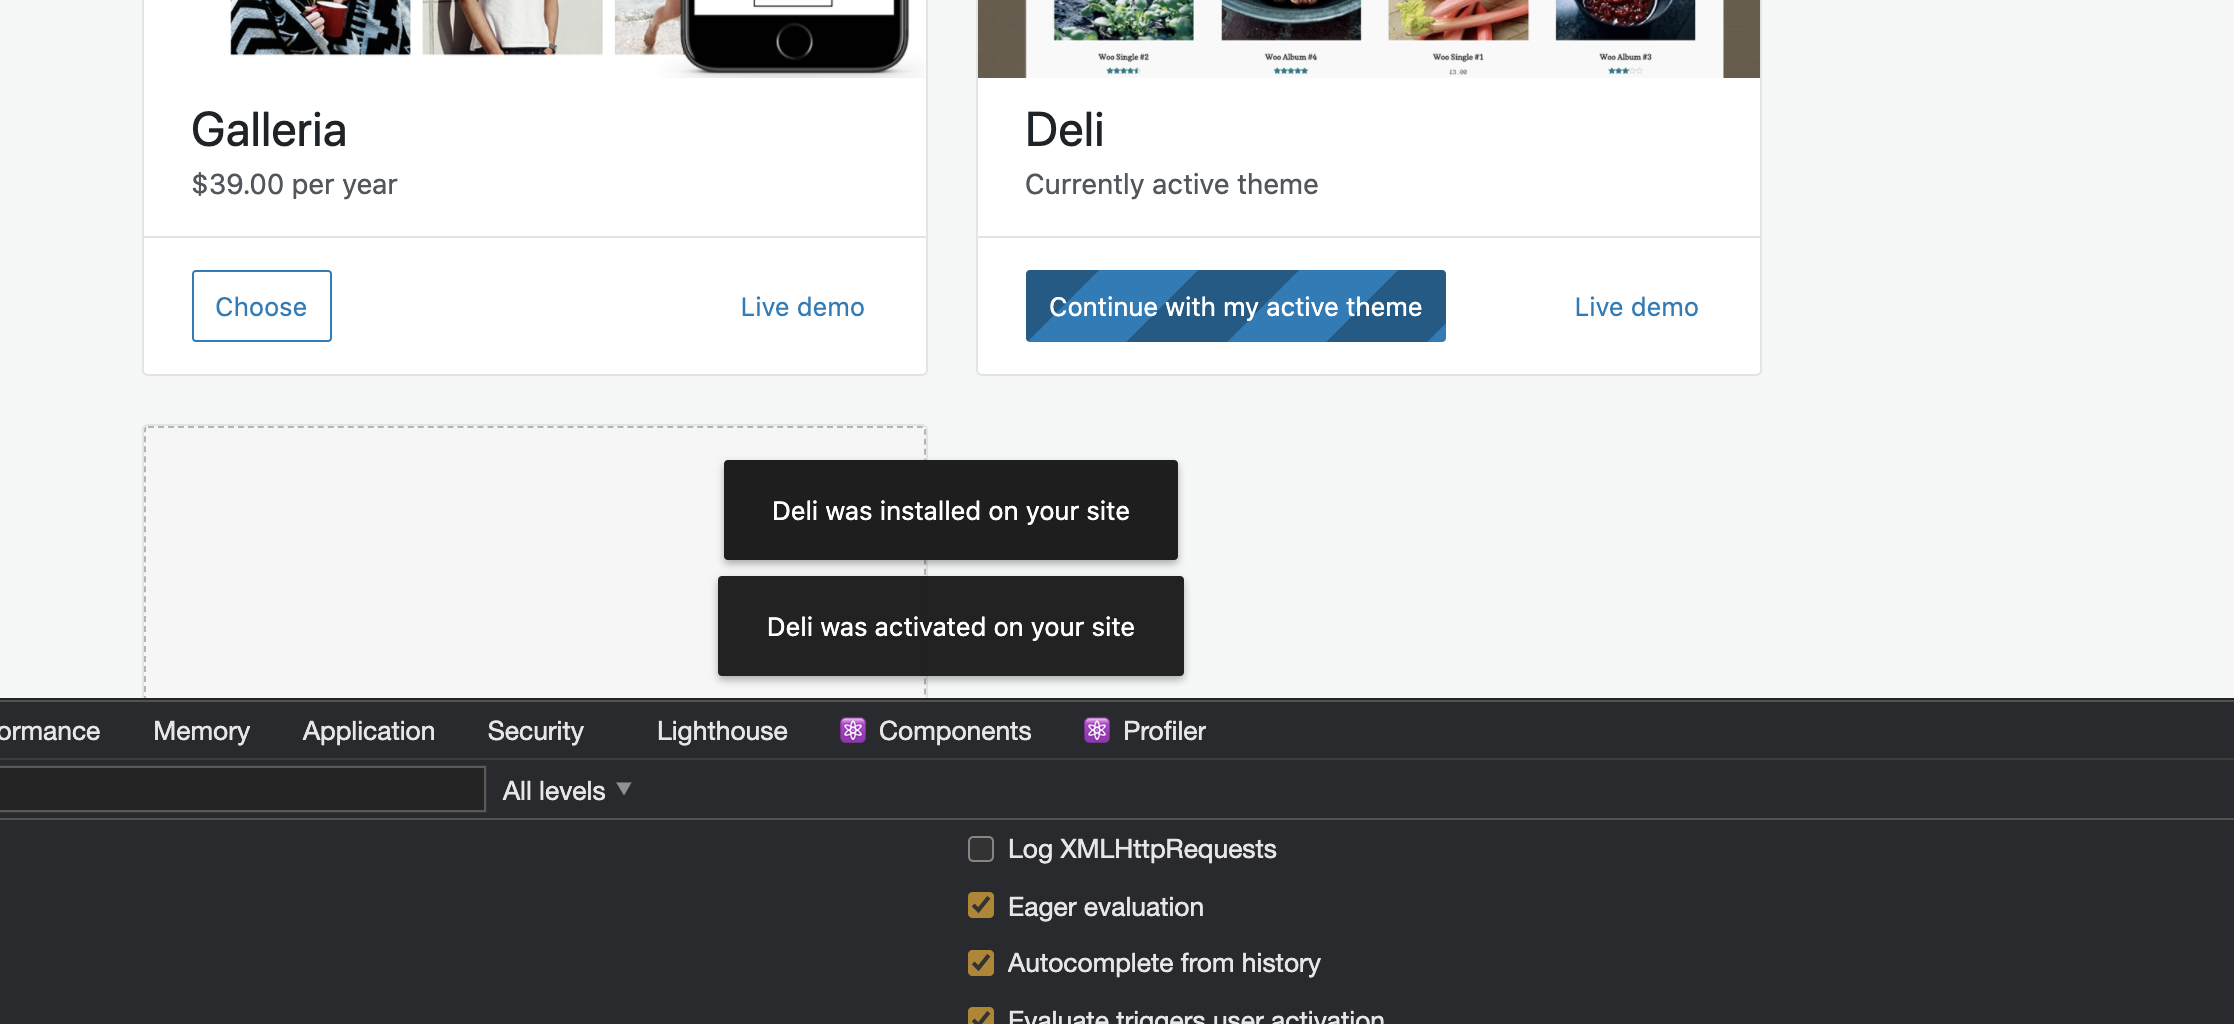Open the Application tab in DevTools

[x=368, y=730]
